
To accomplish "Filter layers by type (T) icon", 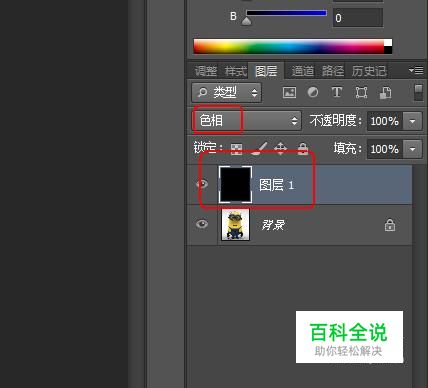I will click(337, 92).
